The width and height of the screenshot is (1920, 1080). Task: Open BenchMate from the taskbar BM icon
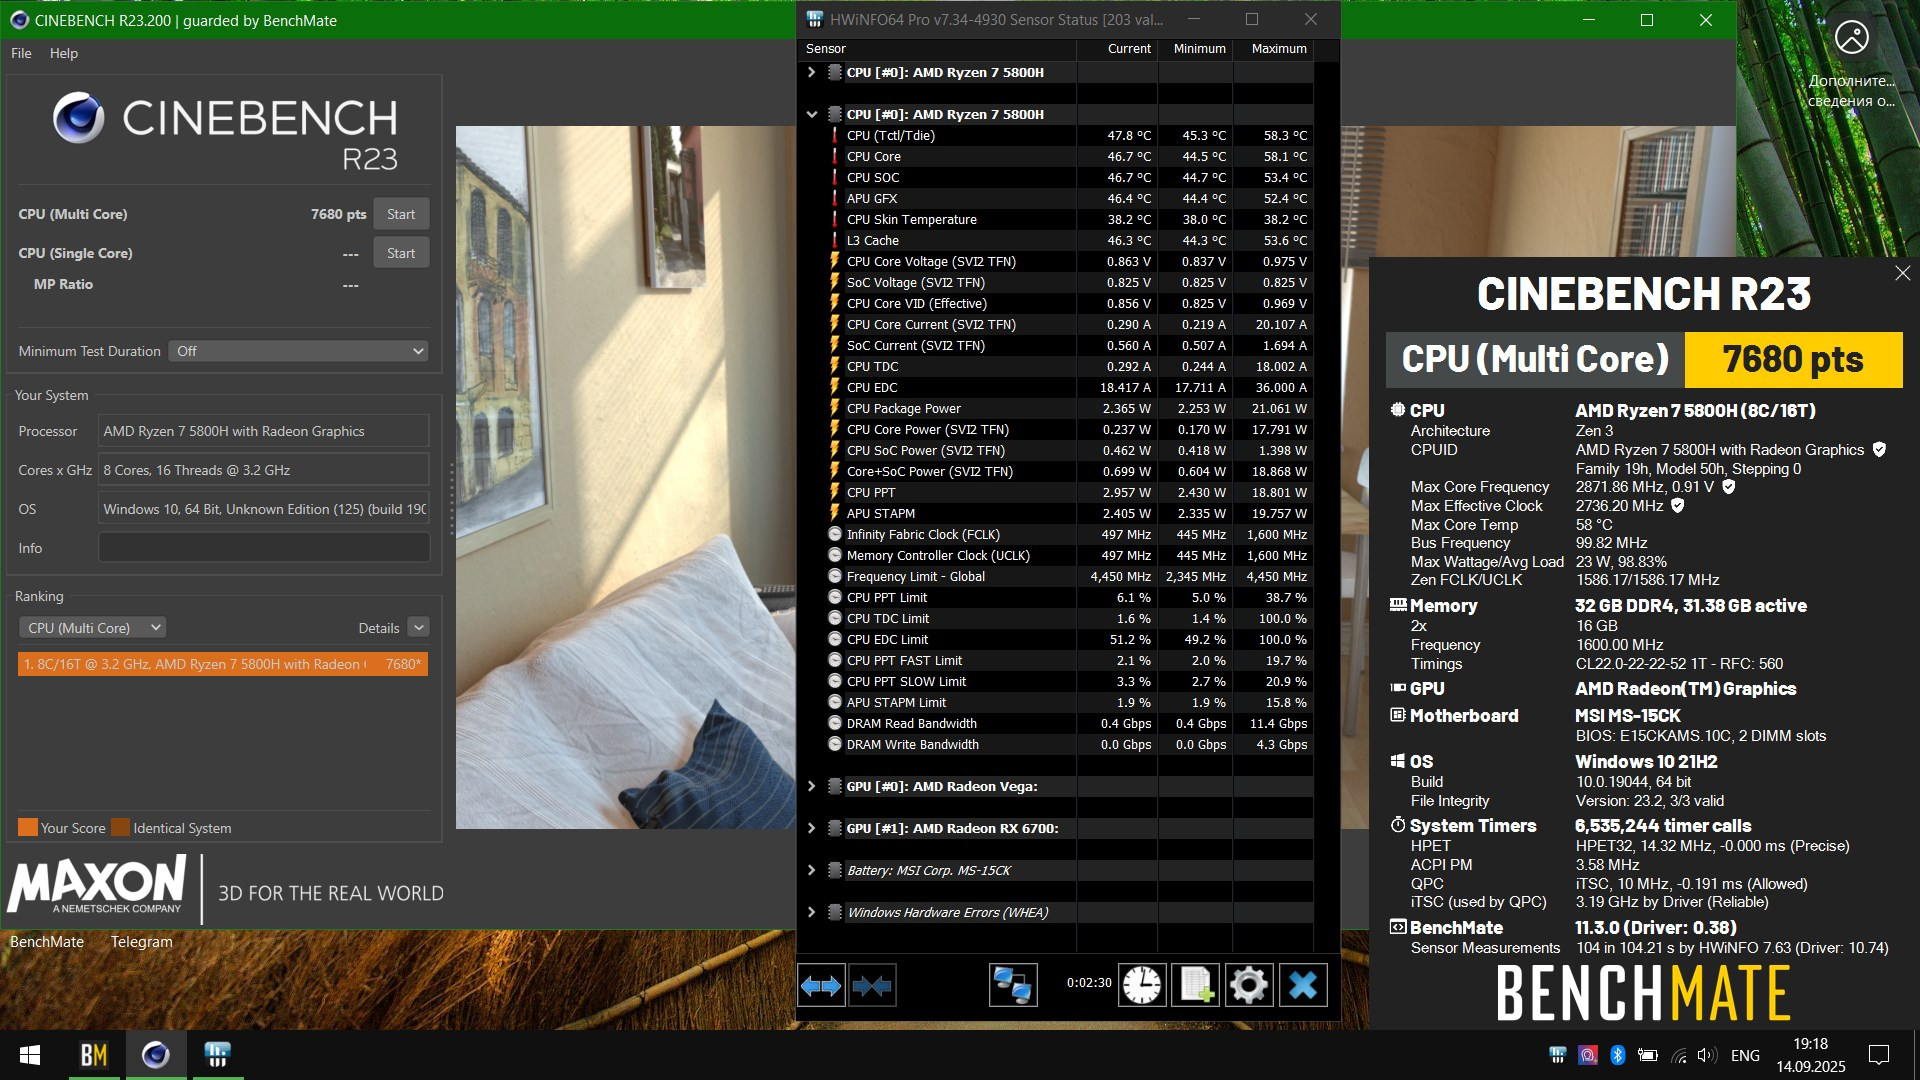point(94,1055)
